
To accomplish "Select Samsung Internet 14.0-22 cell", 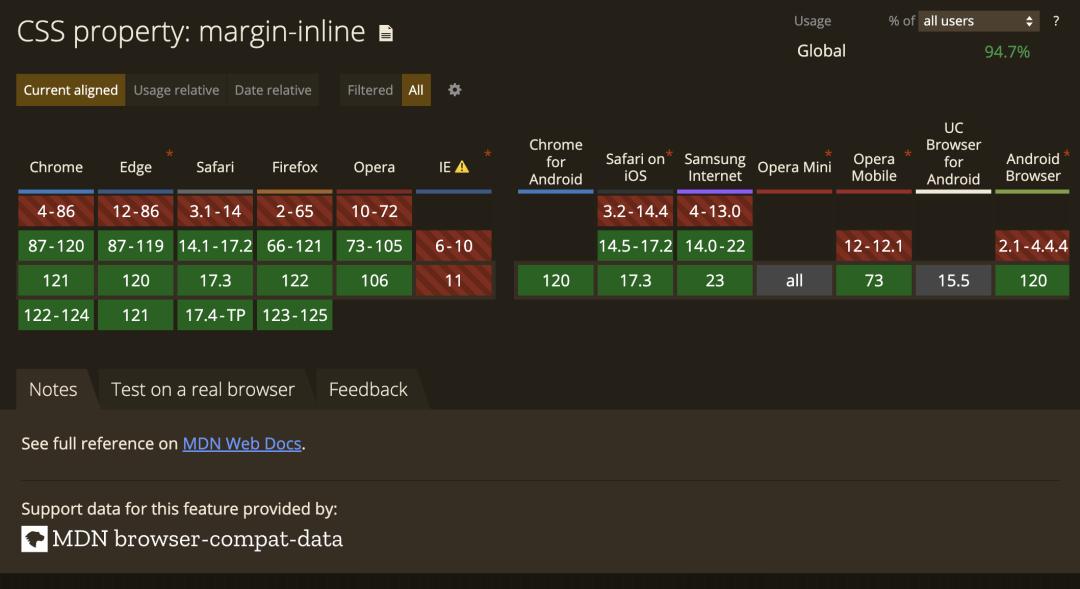I will pyautogui.click(x=715, y=246).
